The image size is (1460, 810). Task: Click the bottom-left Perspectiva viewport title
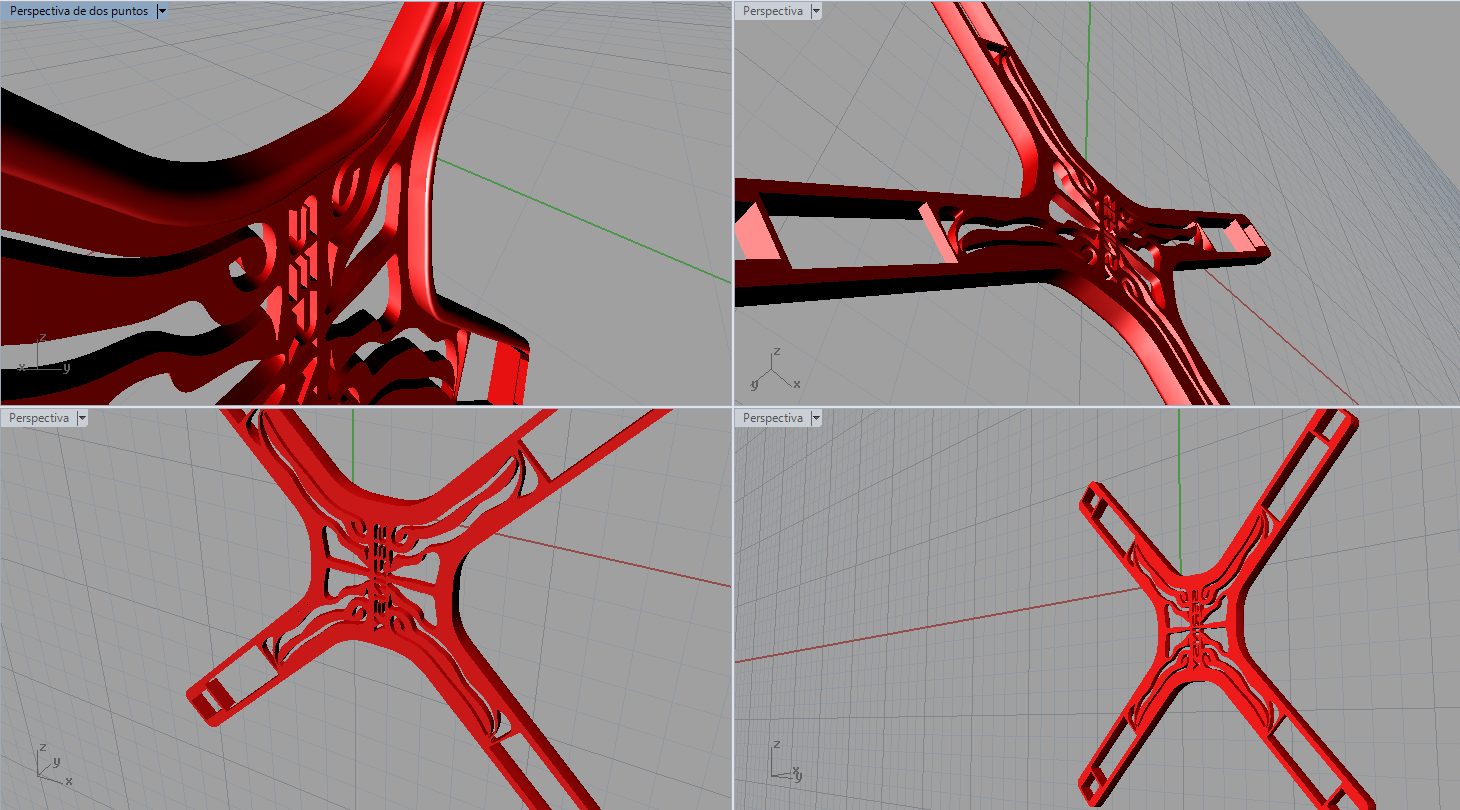tap(38, 417)
